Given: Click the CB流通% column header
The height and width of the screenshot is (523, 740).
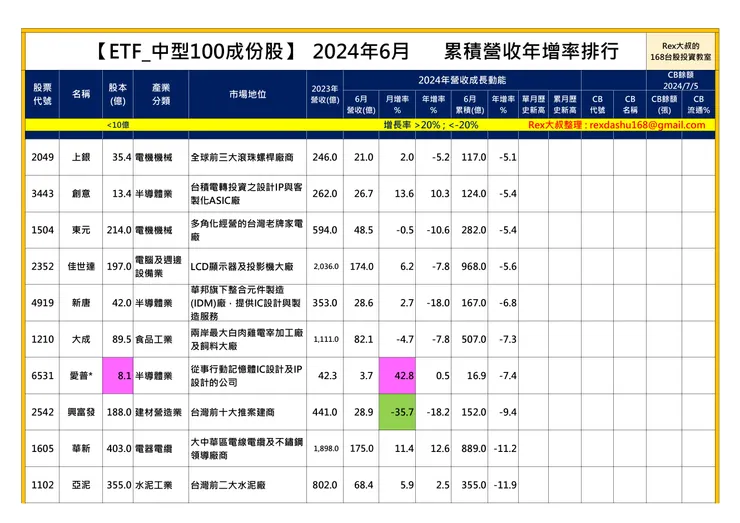Looking at the screenshot, I should (x=698, y=104).
